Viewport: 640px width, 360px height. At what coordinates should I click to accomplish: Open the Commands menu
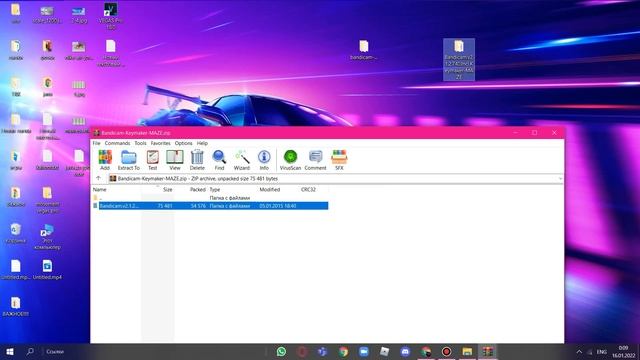coord(117,143)
